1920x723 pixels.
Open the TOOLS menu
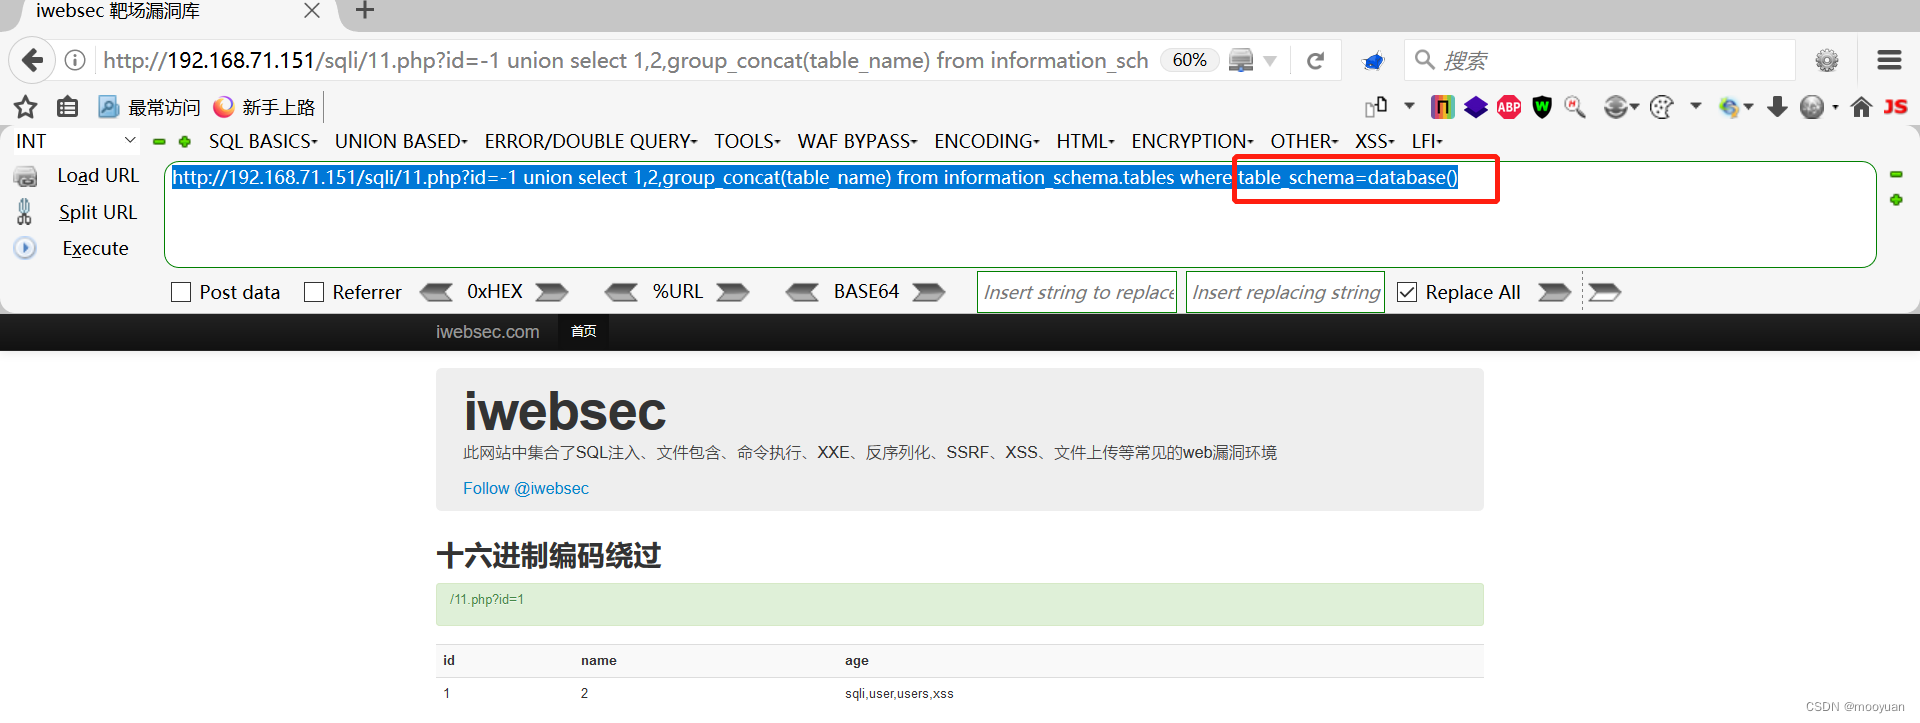coord(747,141)
